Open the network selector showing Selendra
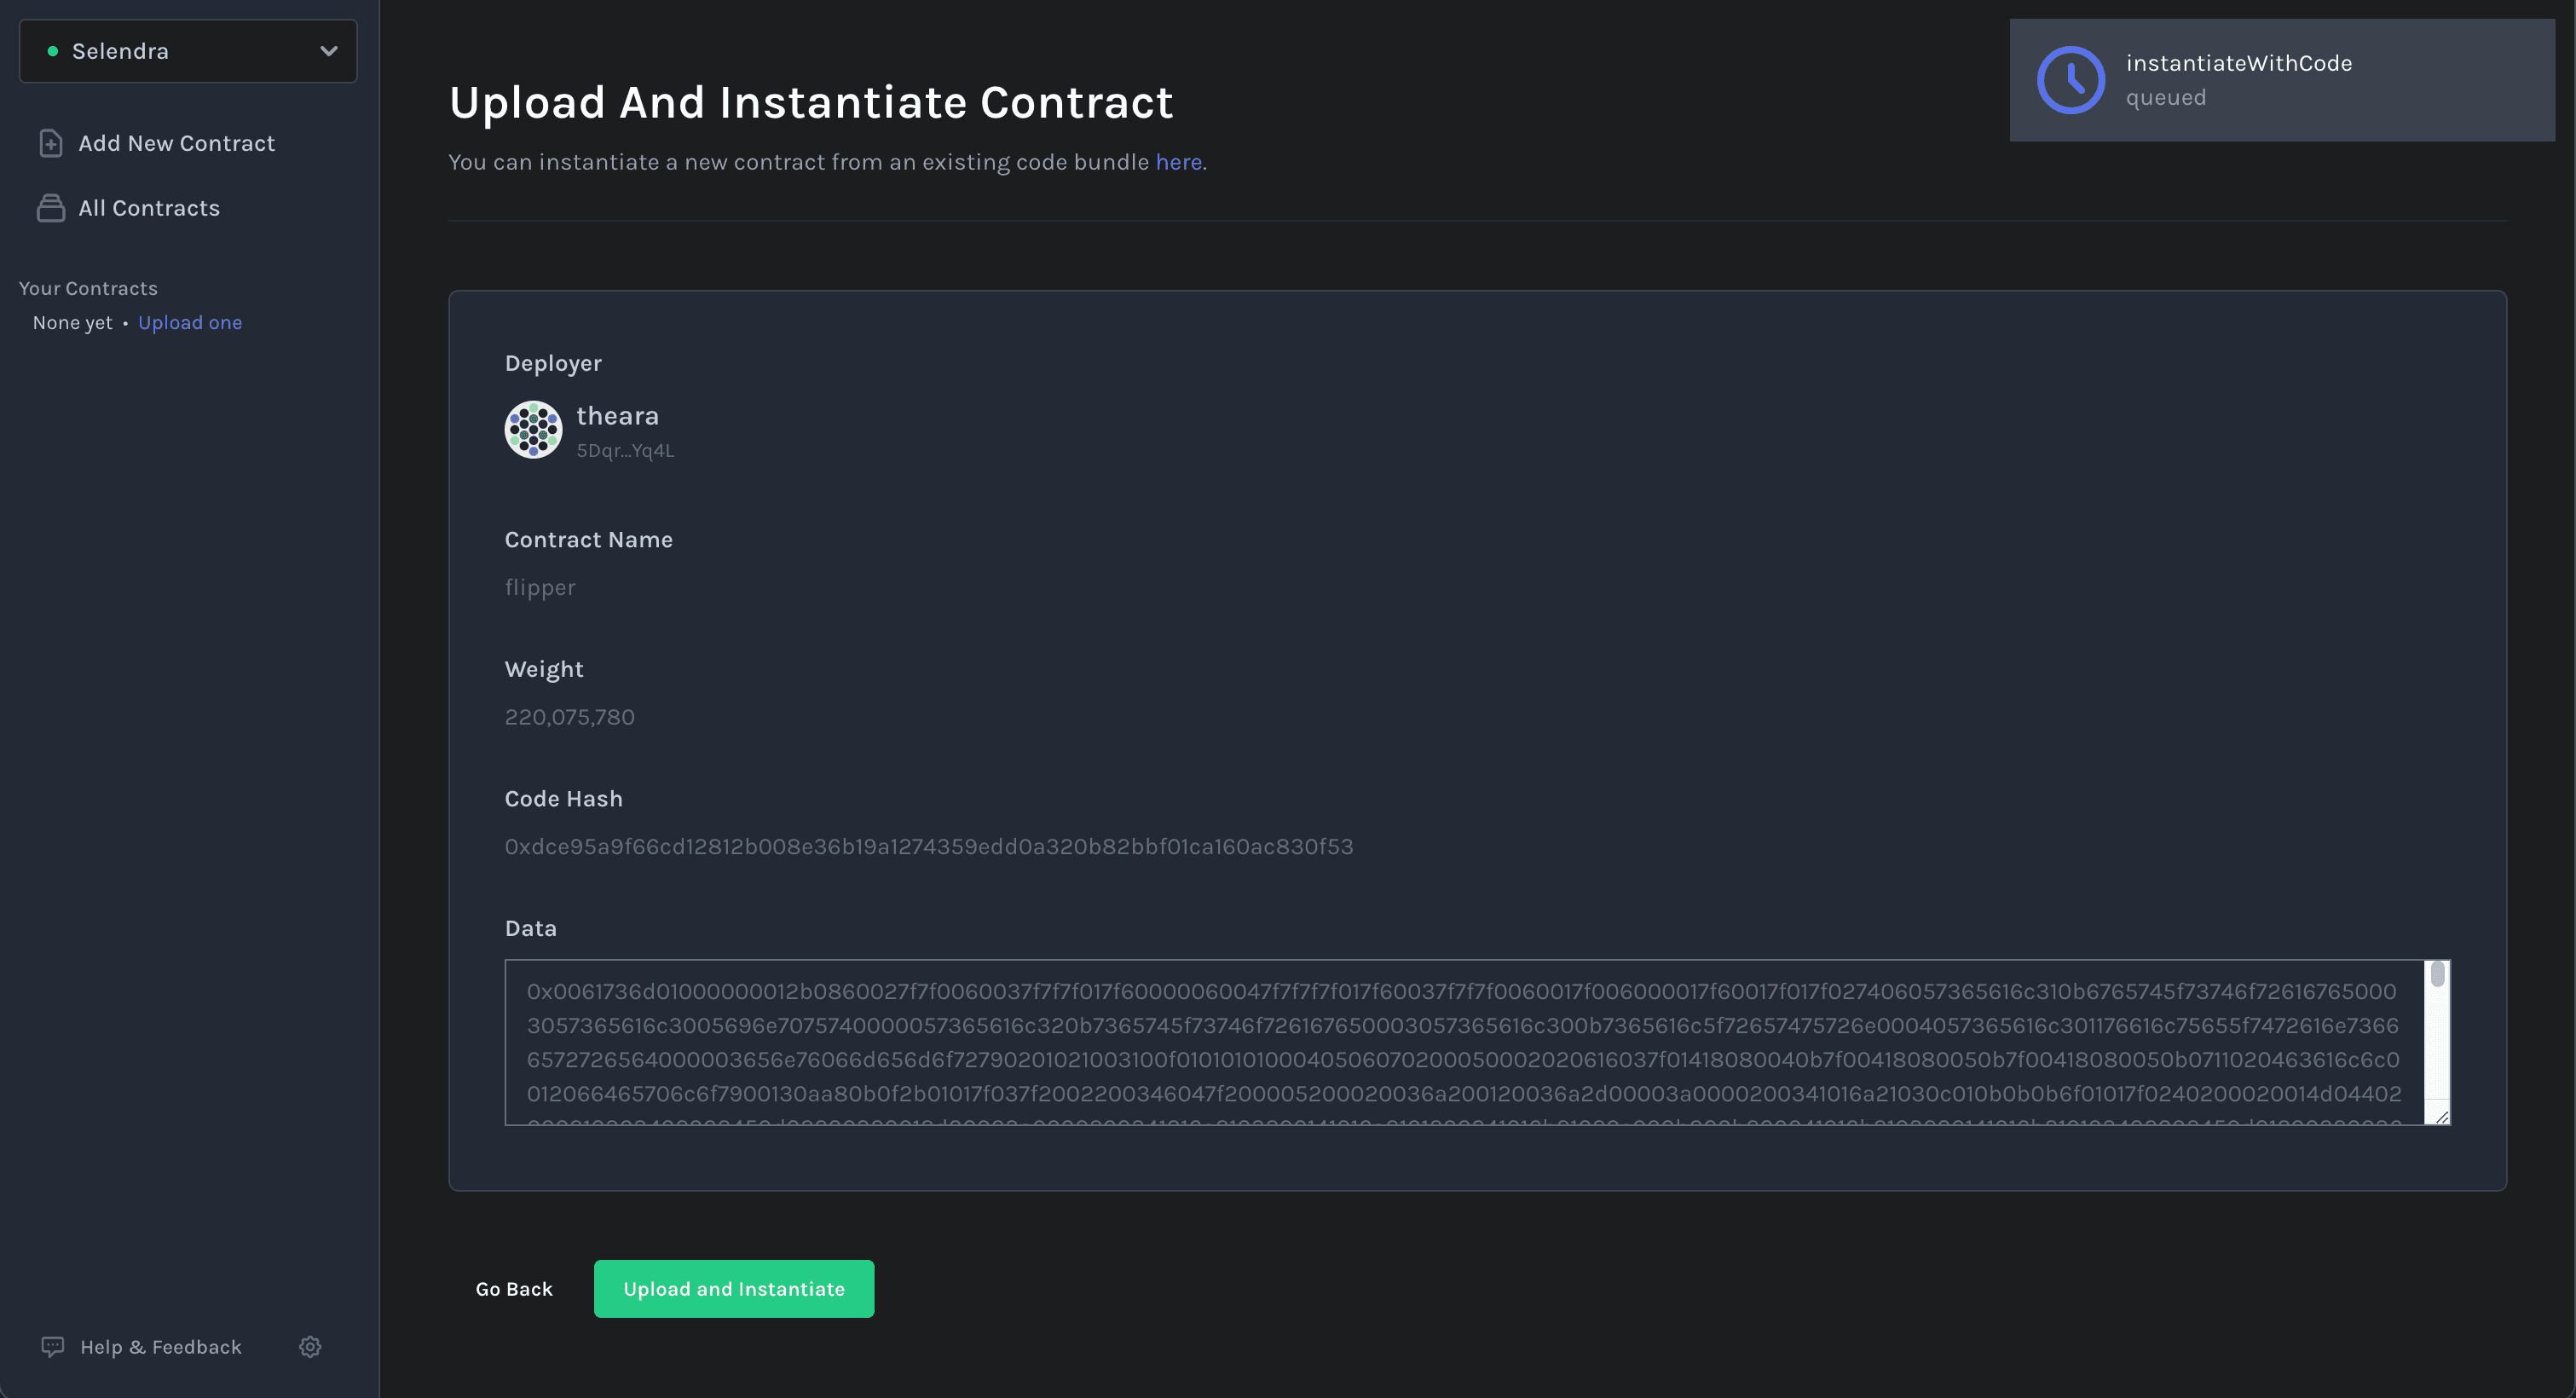Viewport: 2576px width, 1398px height. 187,51
